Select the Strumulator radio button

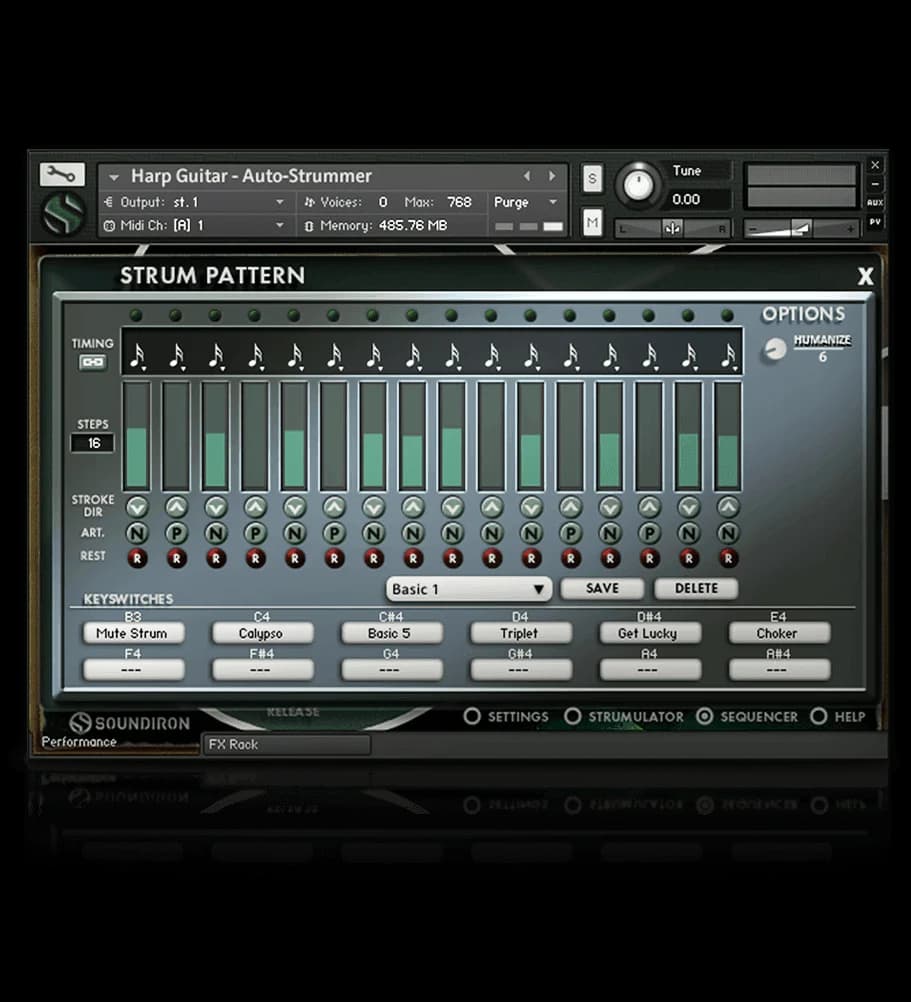pyautogui.click(x=573, y=716)
